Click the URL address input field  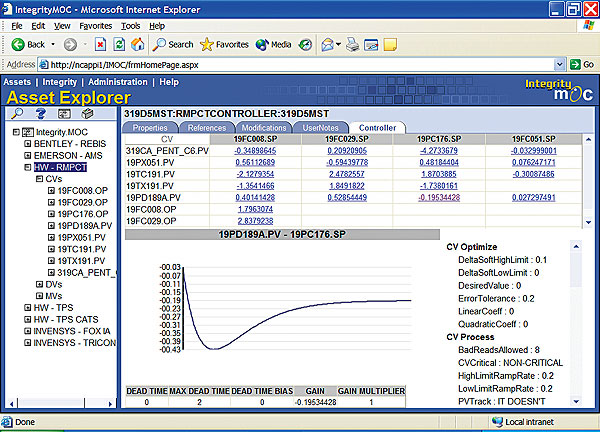click(297, 65)
